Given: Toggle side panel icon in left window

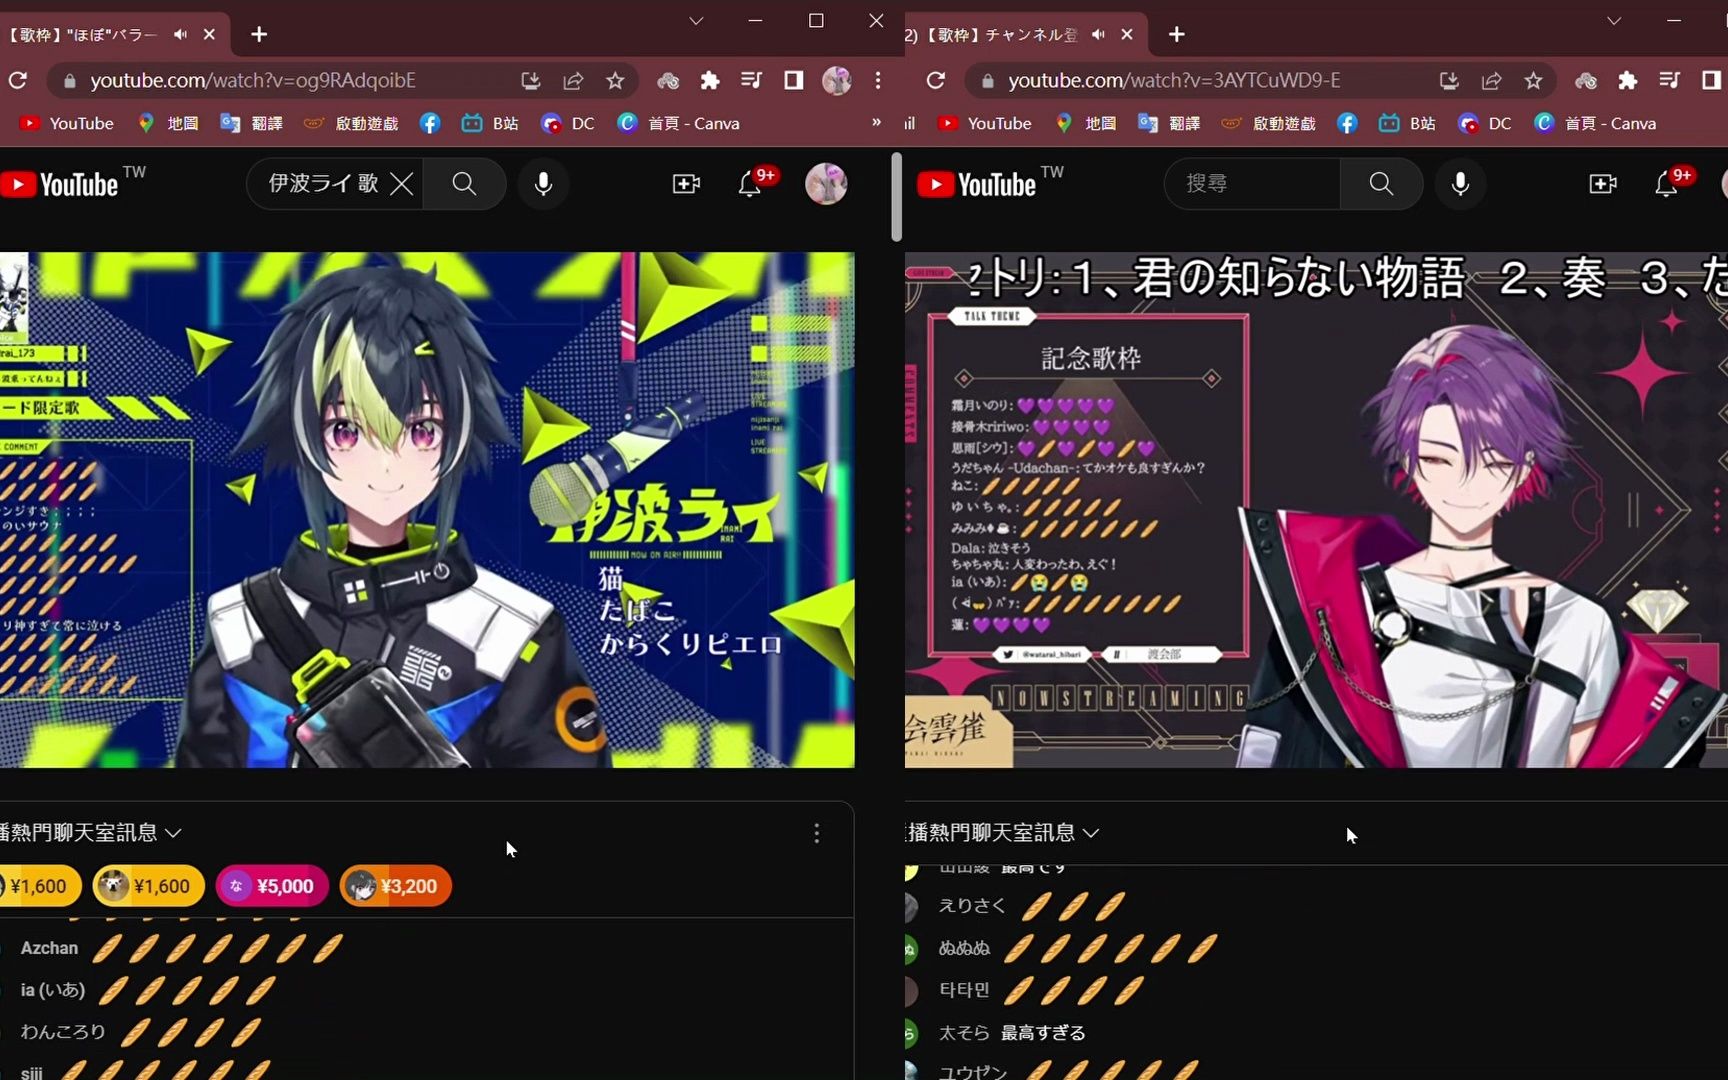Looking at the screenshot, I should [794, 80].
